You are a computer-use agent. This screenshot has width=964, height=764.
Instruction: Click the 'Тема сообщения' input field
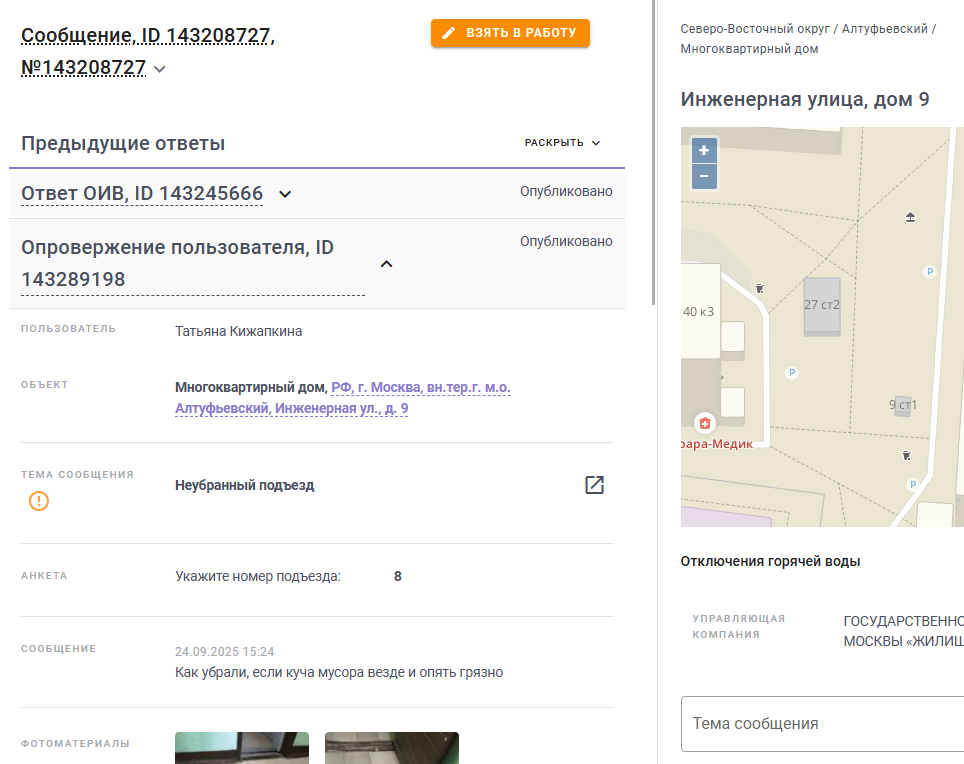822,723
